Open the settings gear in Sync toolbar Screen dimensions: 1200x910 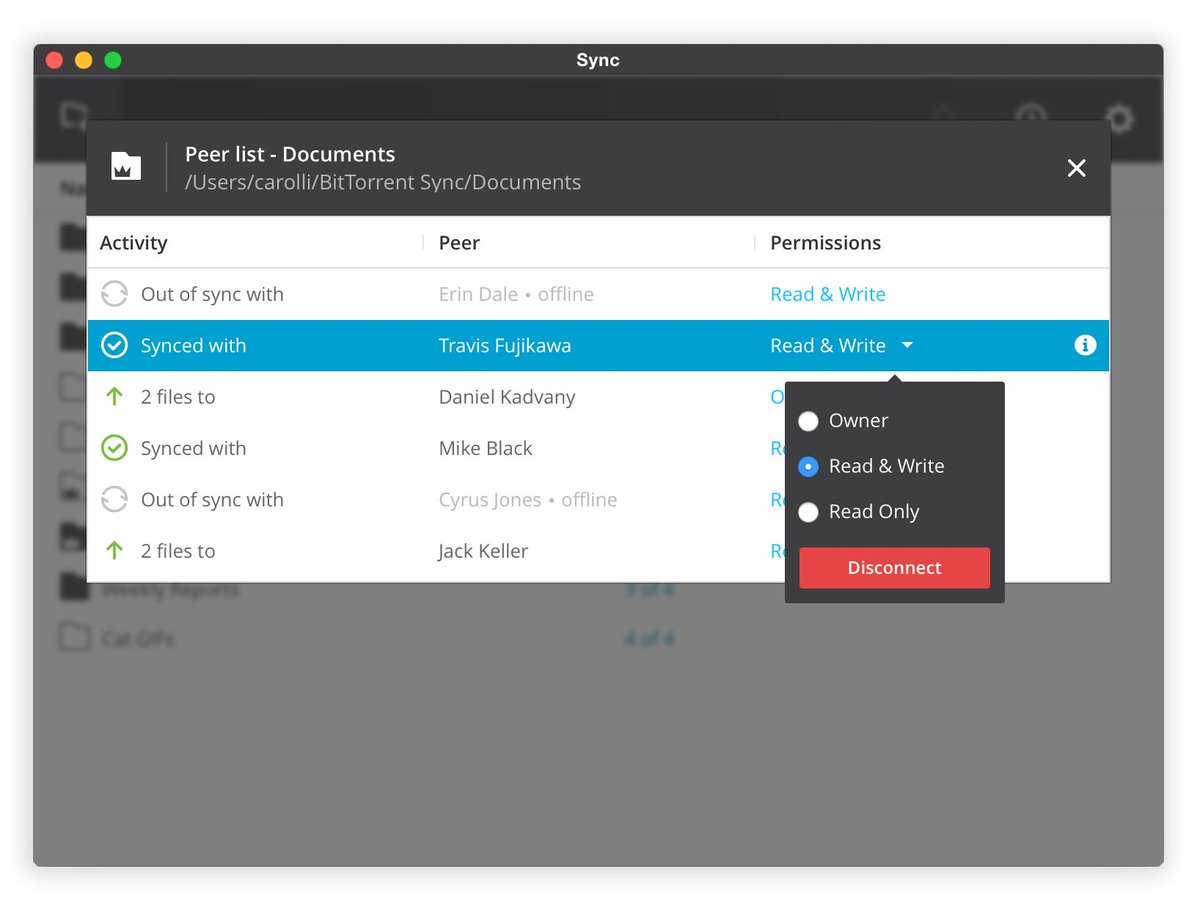point(1119,119)
